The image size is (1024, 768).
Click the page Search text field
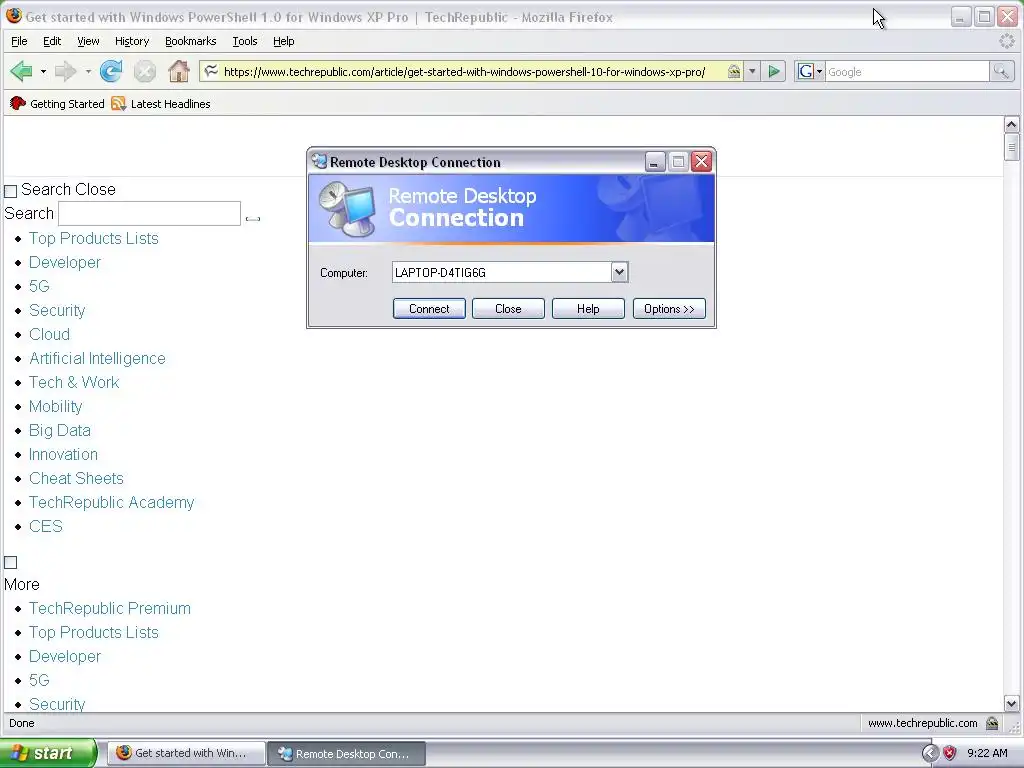click(x=150, y=214)
